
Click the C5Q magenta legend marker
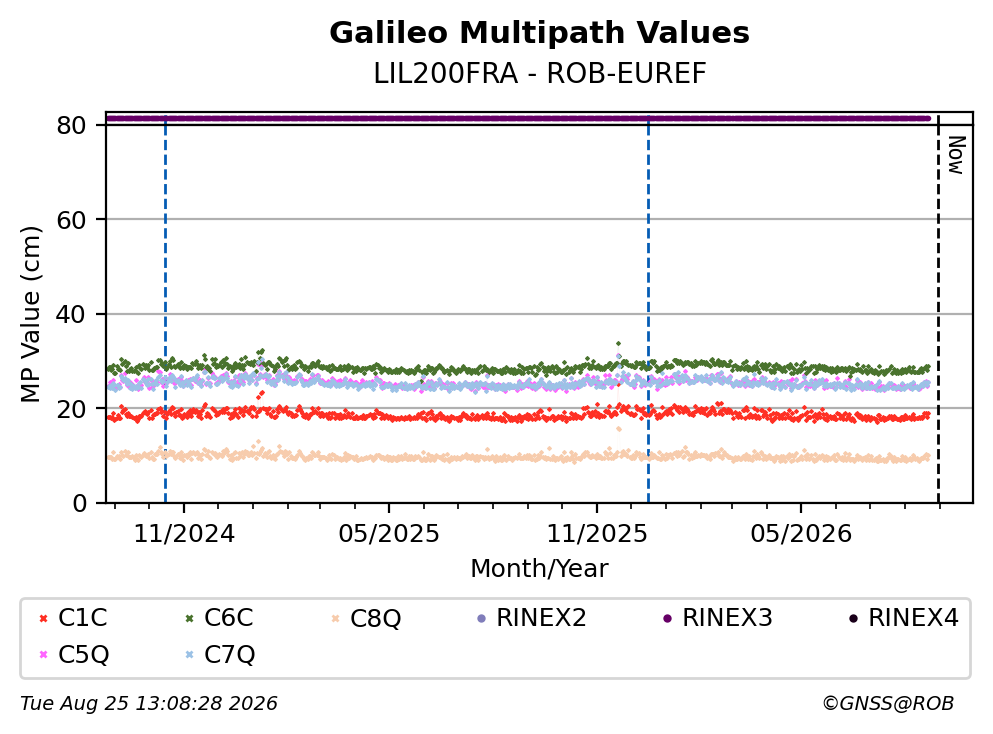click(x=43, y=655)
